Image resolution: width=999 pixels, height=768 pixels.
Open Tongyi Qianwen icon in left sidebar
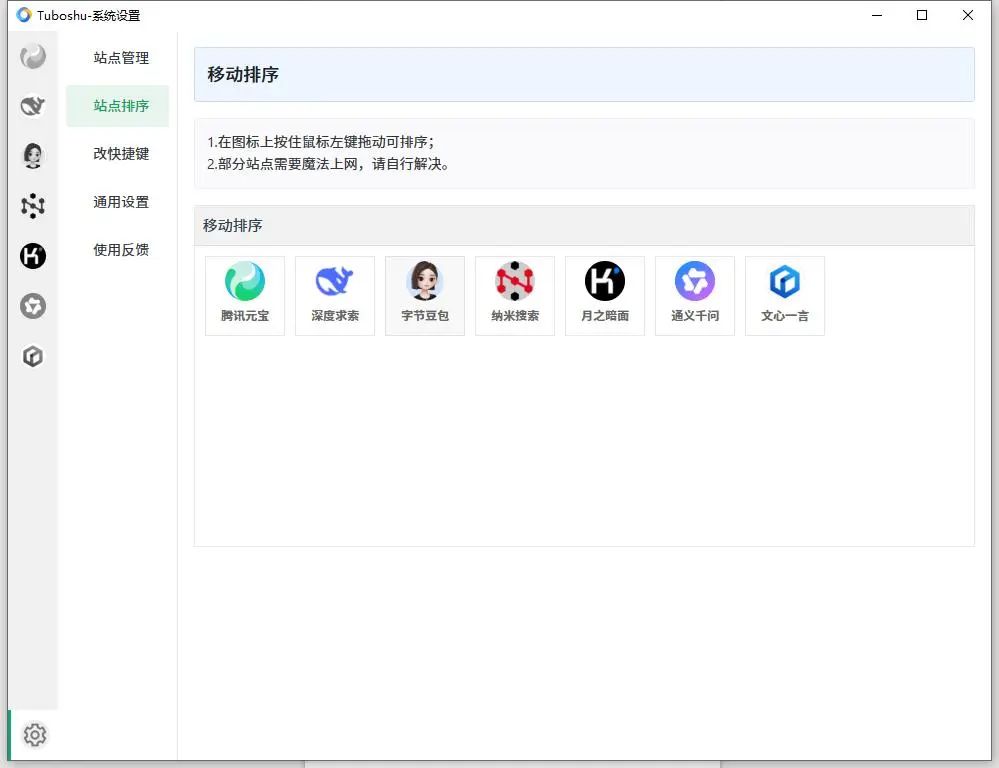pos(32,306)
